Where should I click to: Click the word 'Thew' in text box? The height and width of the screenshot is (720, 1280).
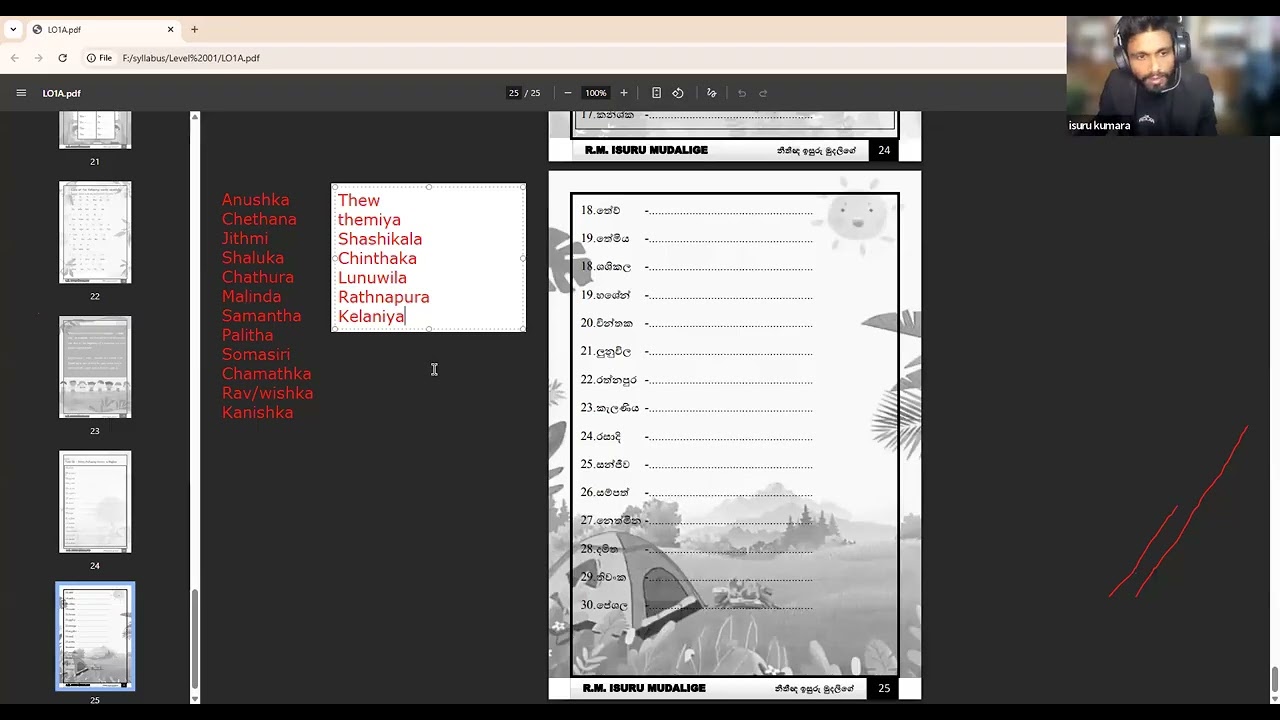359,200
